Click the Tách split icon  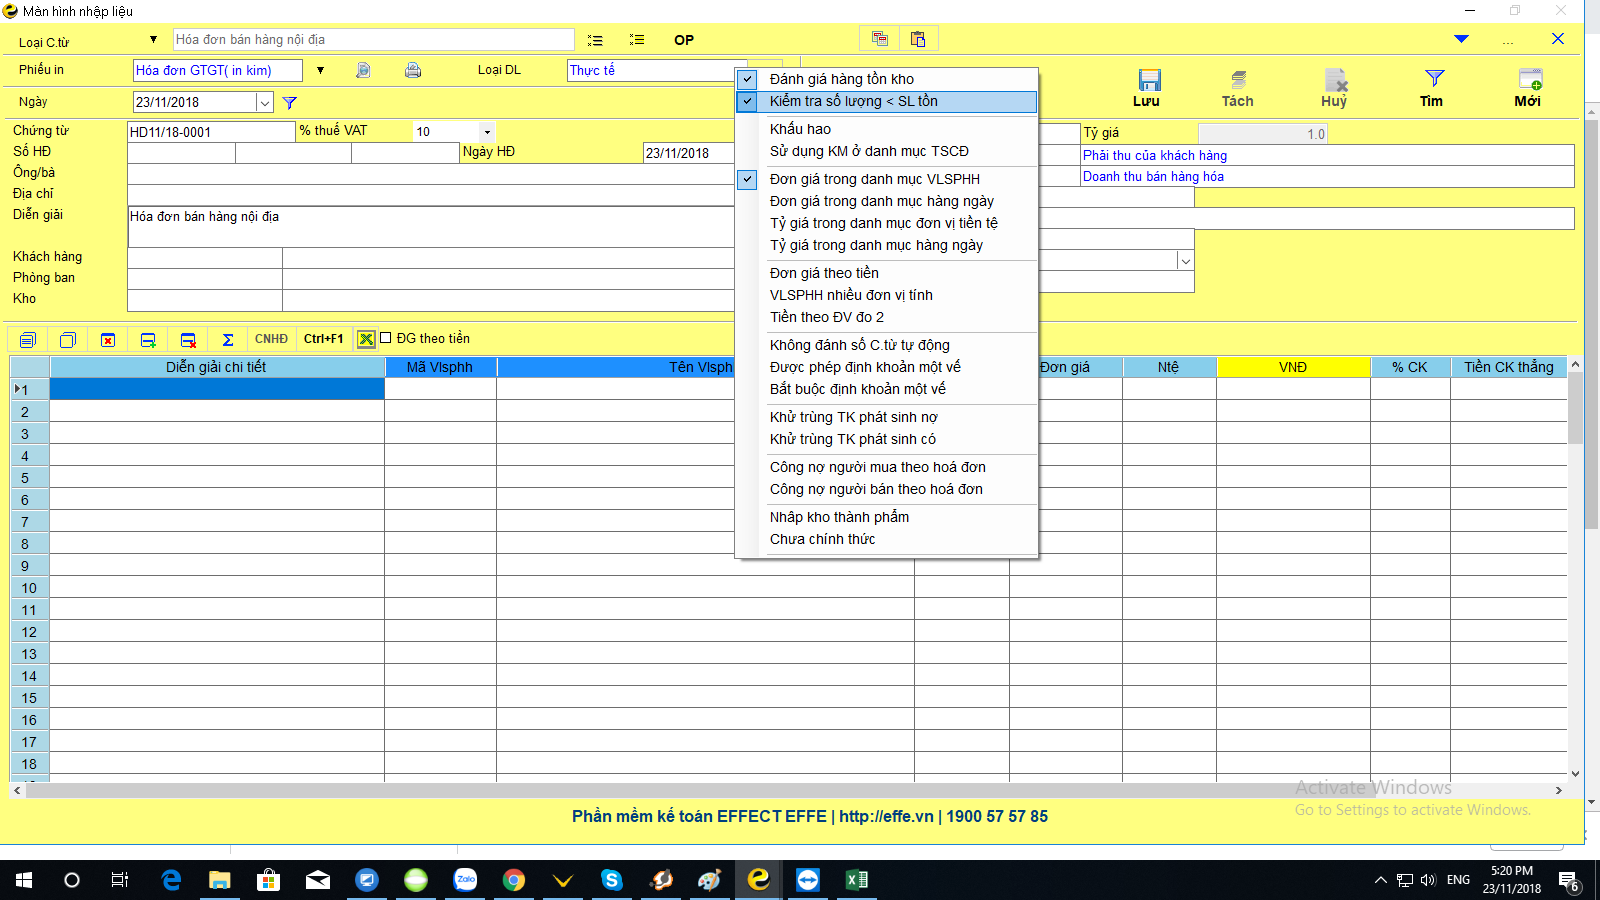click(1238, 80)
